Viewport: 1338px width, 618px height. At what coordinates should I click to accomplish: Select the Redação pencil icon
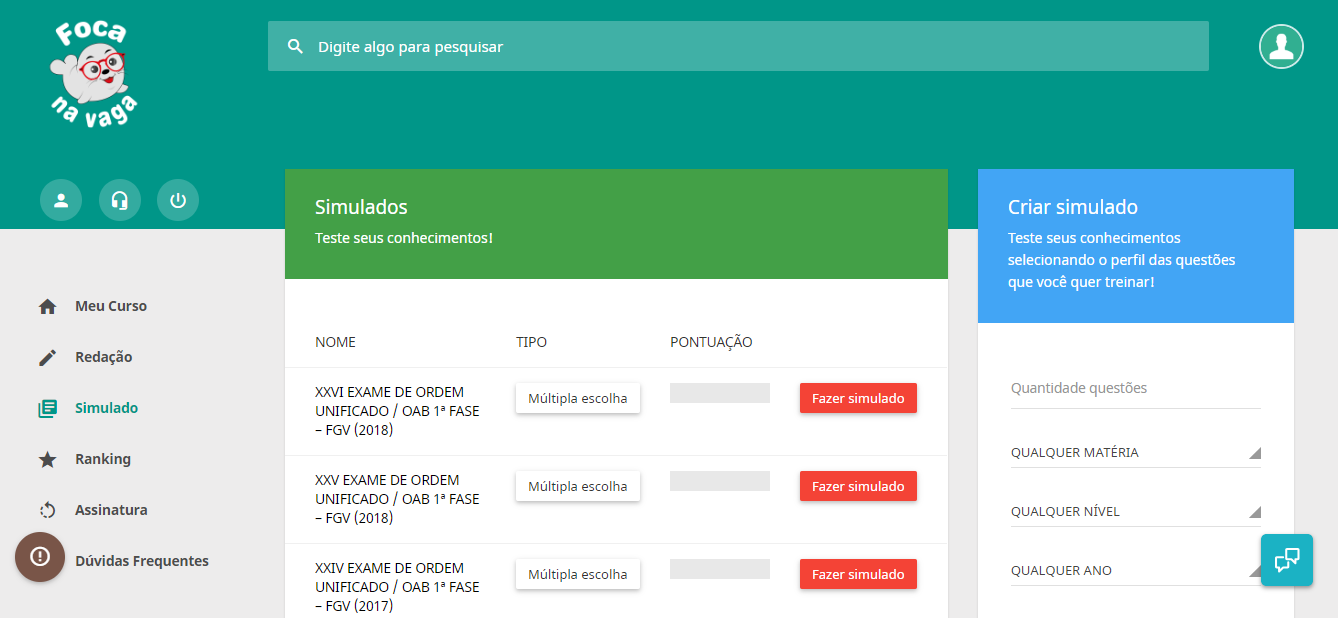coord(46,356)
